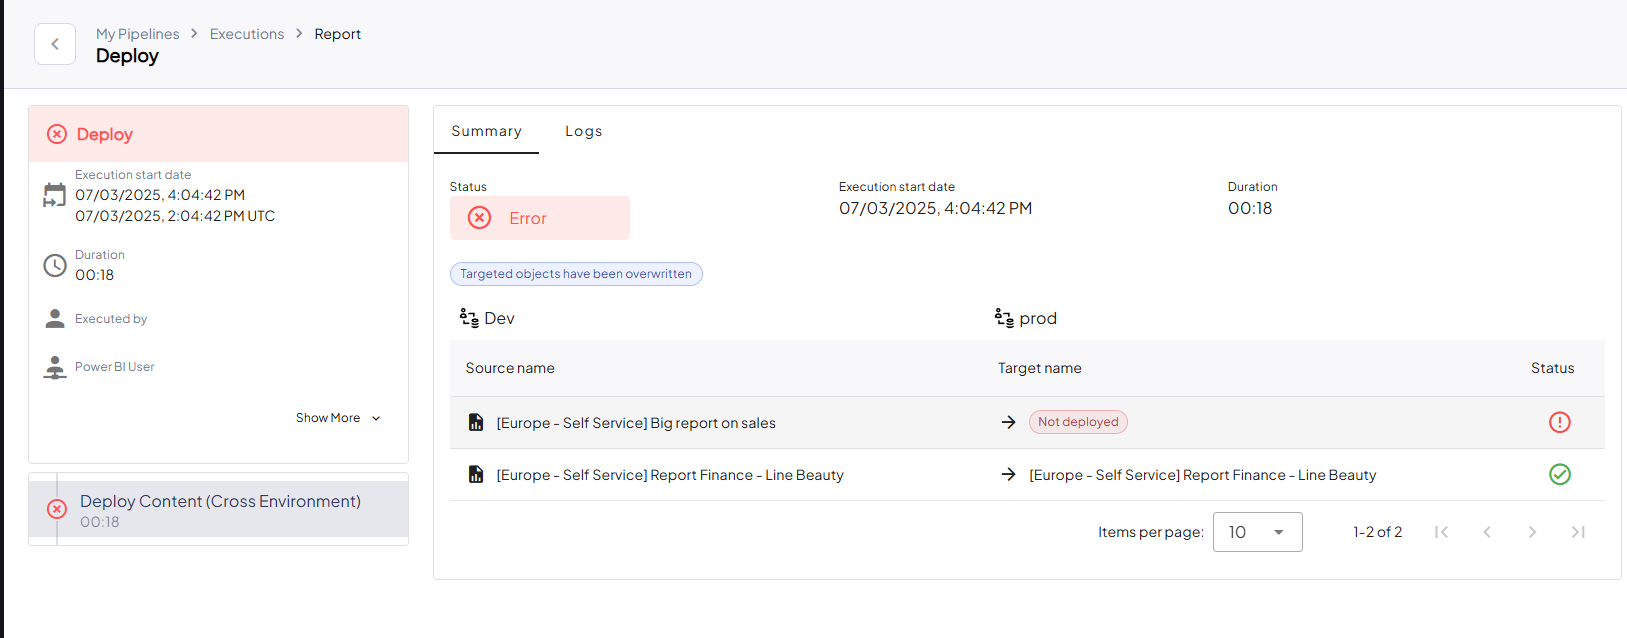Screen dimensions: 1627x638
Task: Click the arrow icon in Report Finance row
Action: coord(1008,474)
